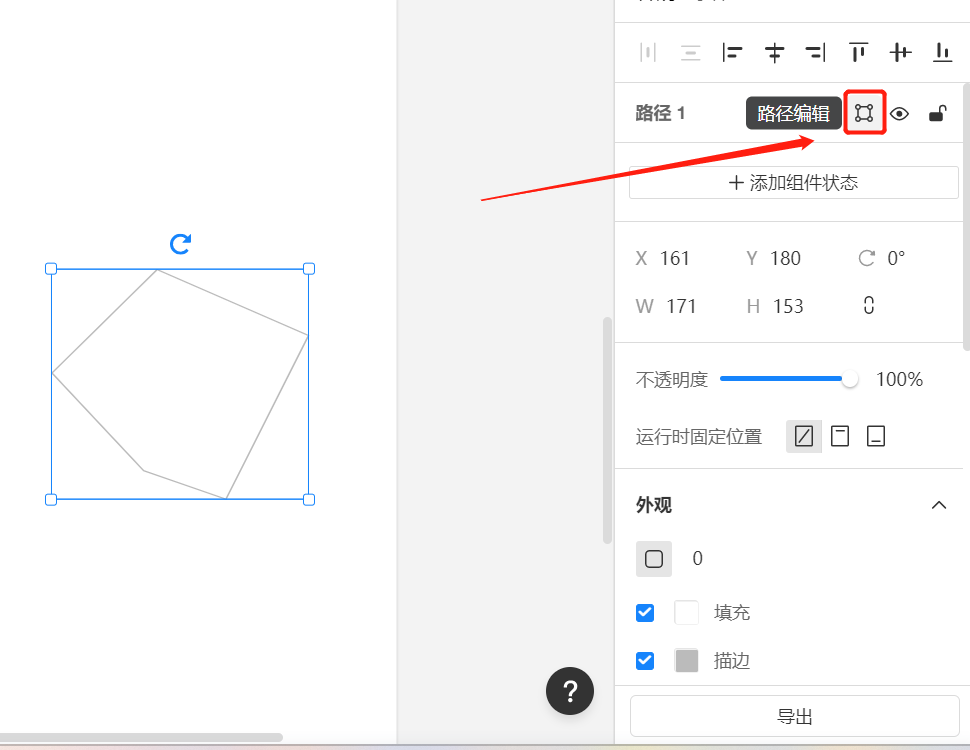Image resolution: width=970 pixels, height=750 pixels.
Task: Click the bottom-left selection handle
Action: click(51, 499)
